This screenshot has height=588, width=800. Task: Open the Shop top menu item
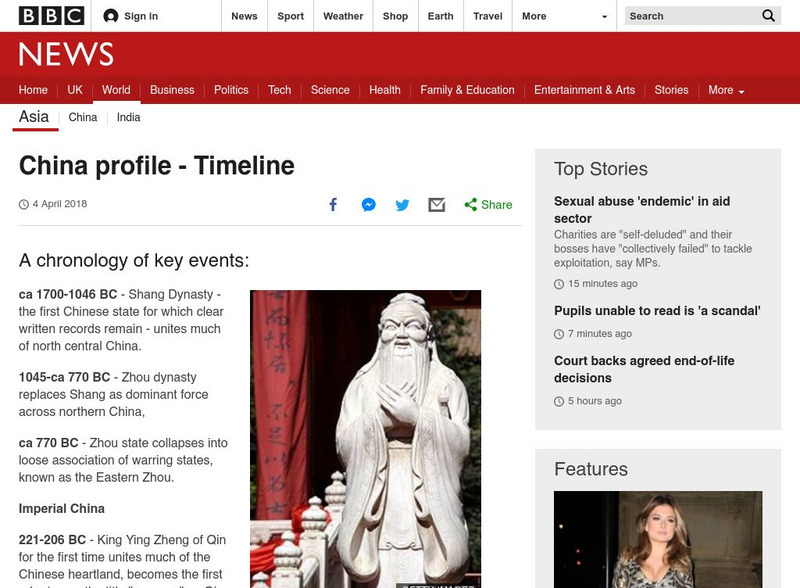click(x=395, y=16)
